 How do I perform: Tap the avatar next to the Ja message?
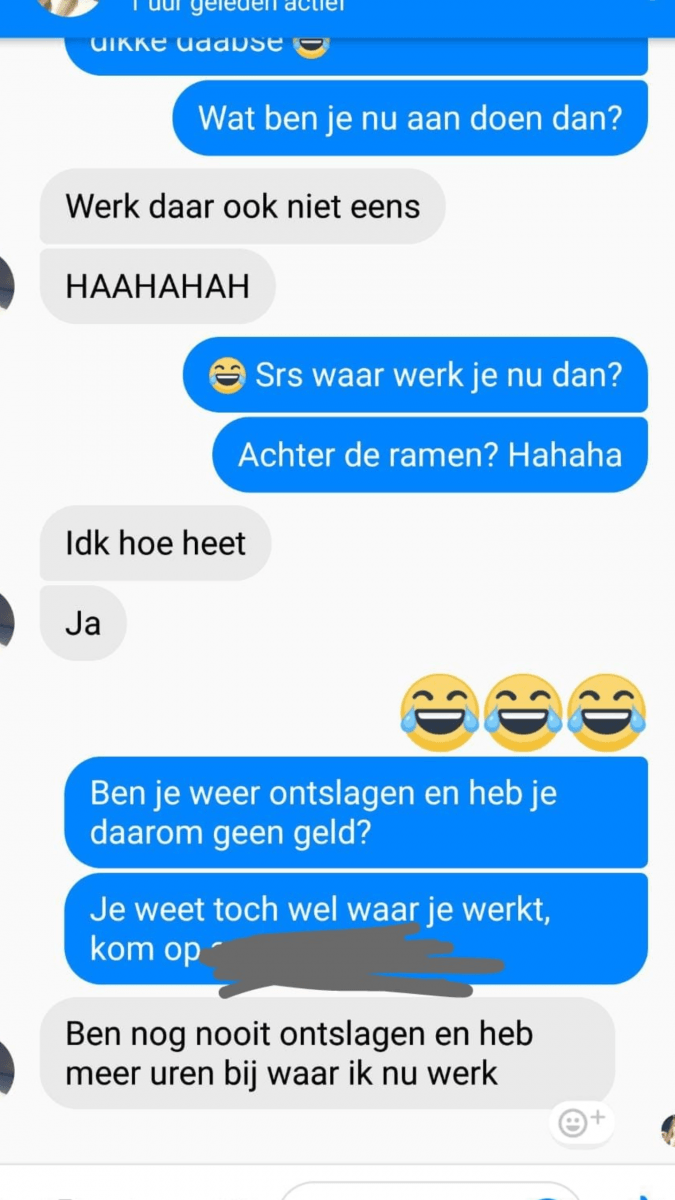(x=6, y=620)
